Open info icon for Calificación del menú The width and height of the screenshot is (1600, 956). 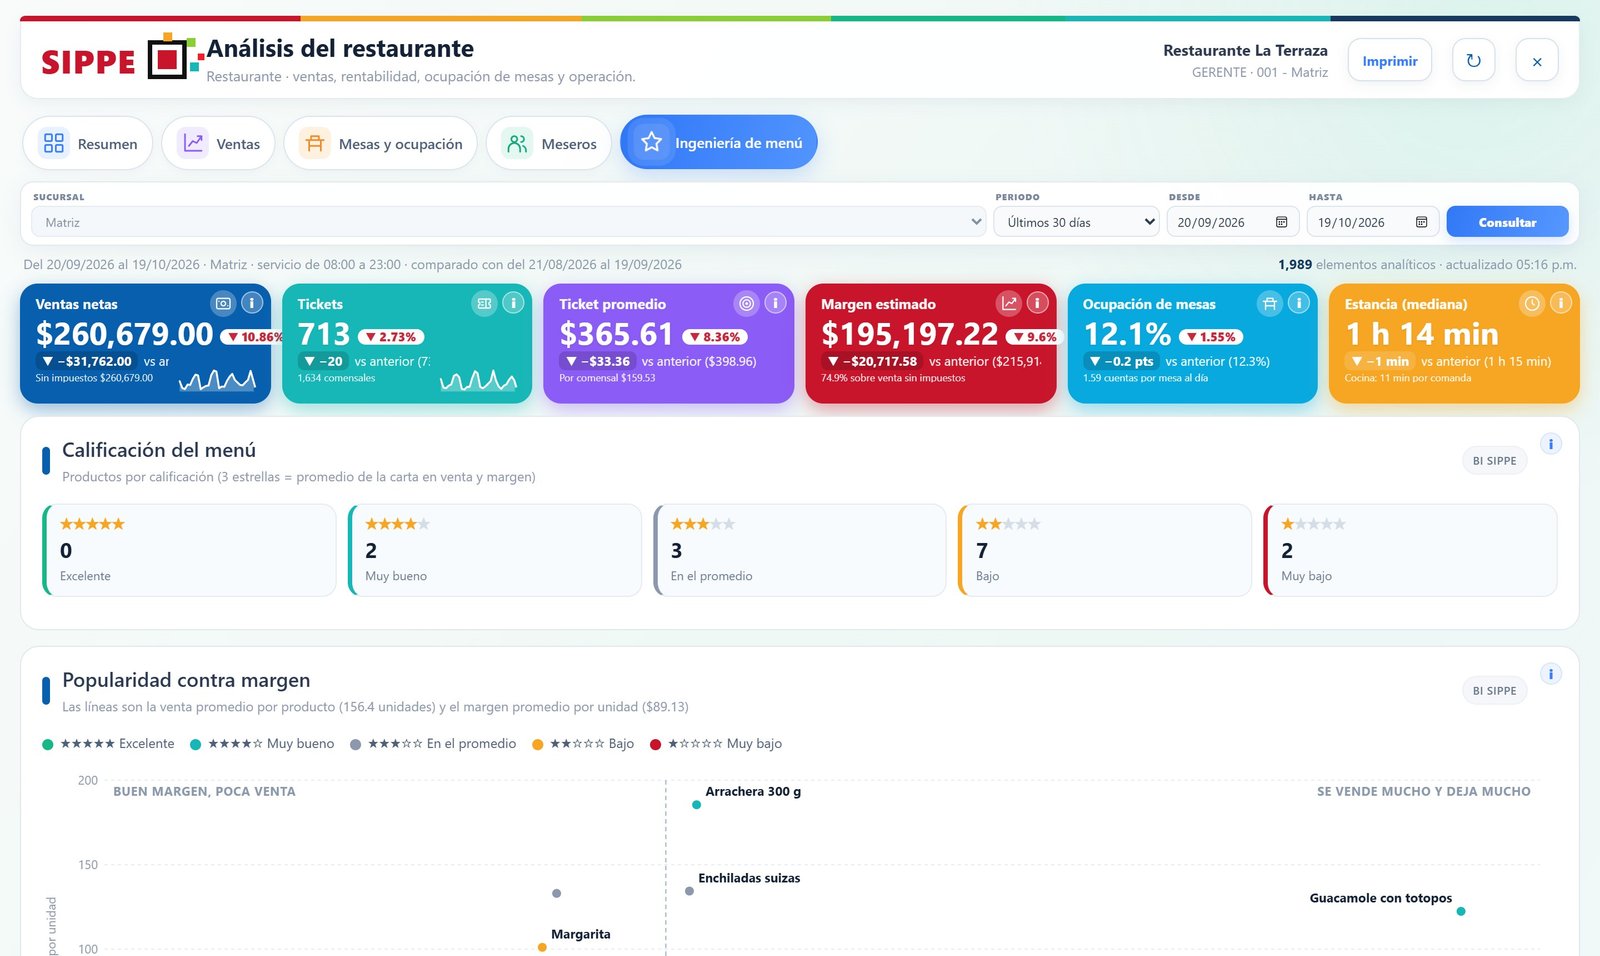pos(1551,444)
